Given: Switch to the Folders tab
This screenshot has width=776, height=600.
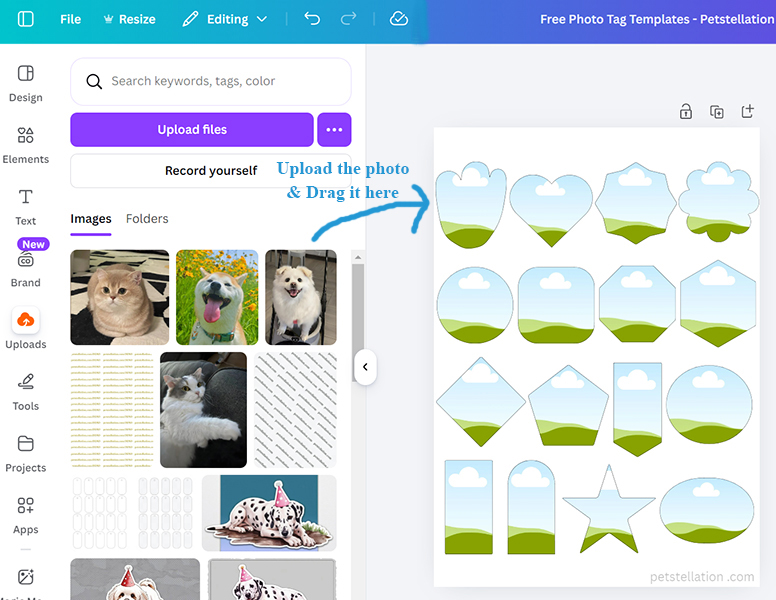Looking at the screenshot, I should click(x=147, y=219).
